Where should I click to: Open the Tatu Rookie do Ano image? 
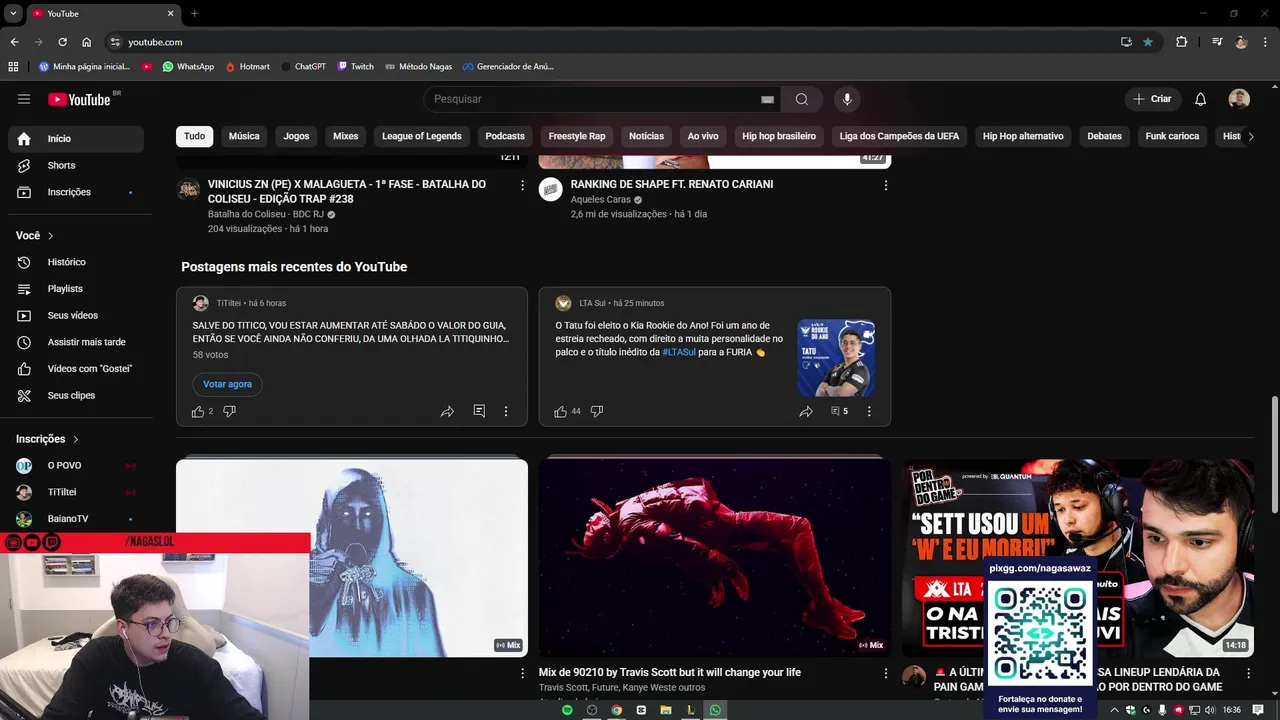(x=837, y=358)
